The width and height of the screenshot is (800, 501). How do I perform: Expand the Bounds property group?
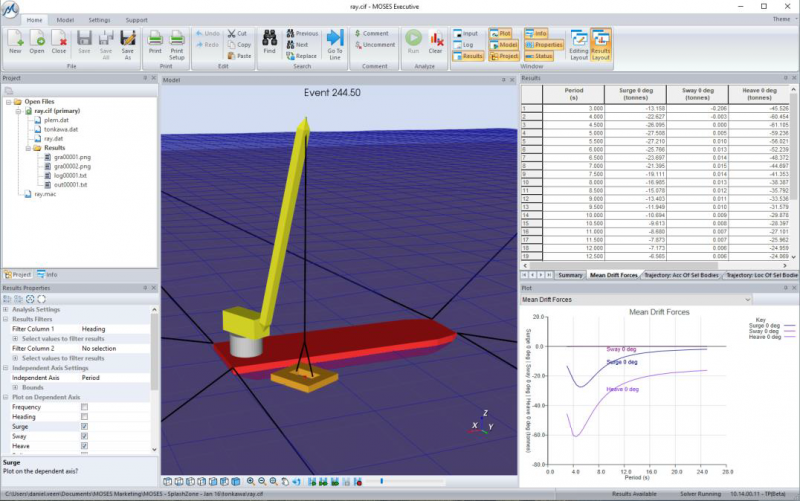(x=15, y=388)
